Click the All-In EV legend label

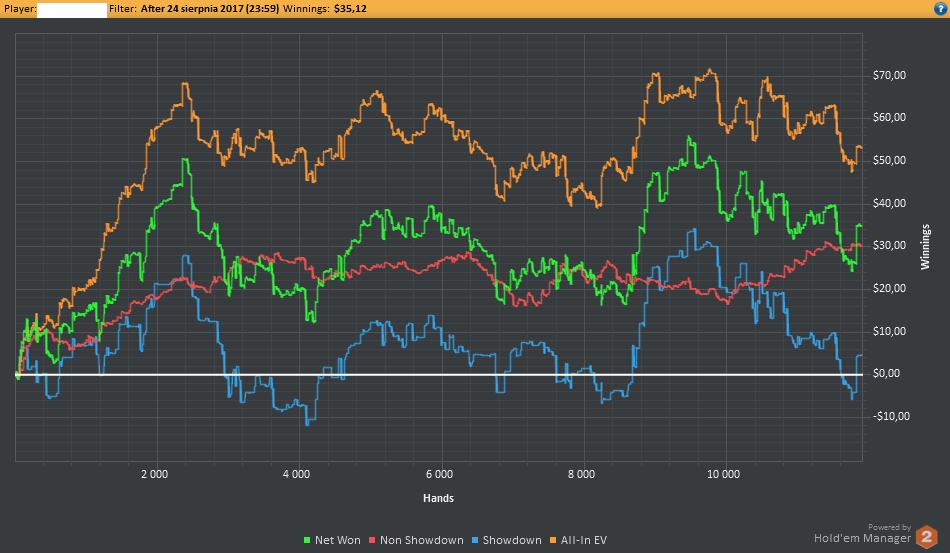coord(583,540)
